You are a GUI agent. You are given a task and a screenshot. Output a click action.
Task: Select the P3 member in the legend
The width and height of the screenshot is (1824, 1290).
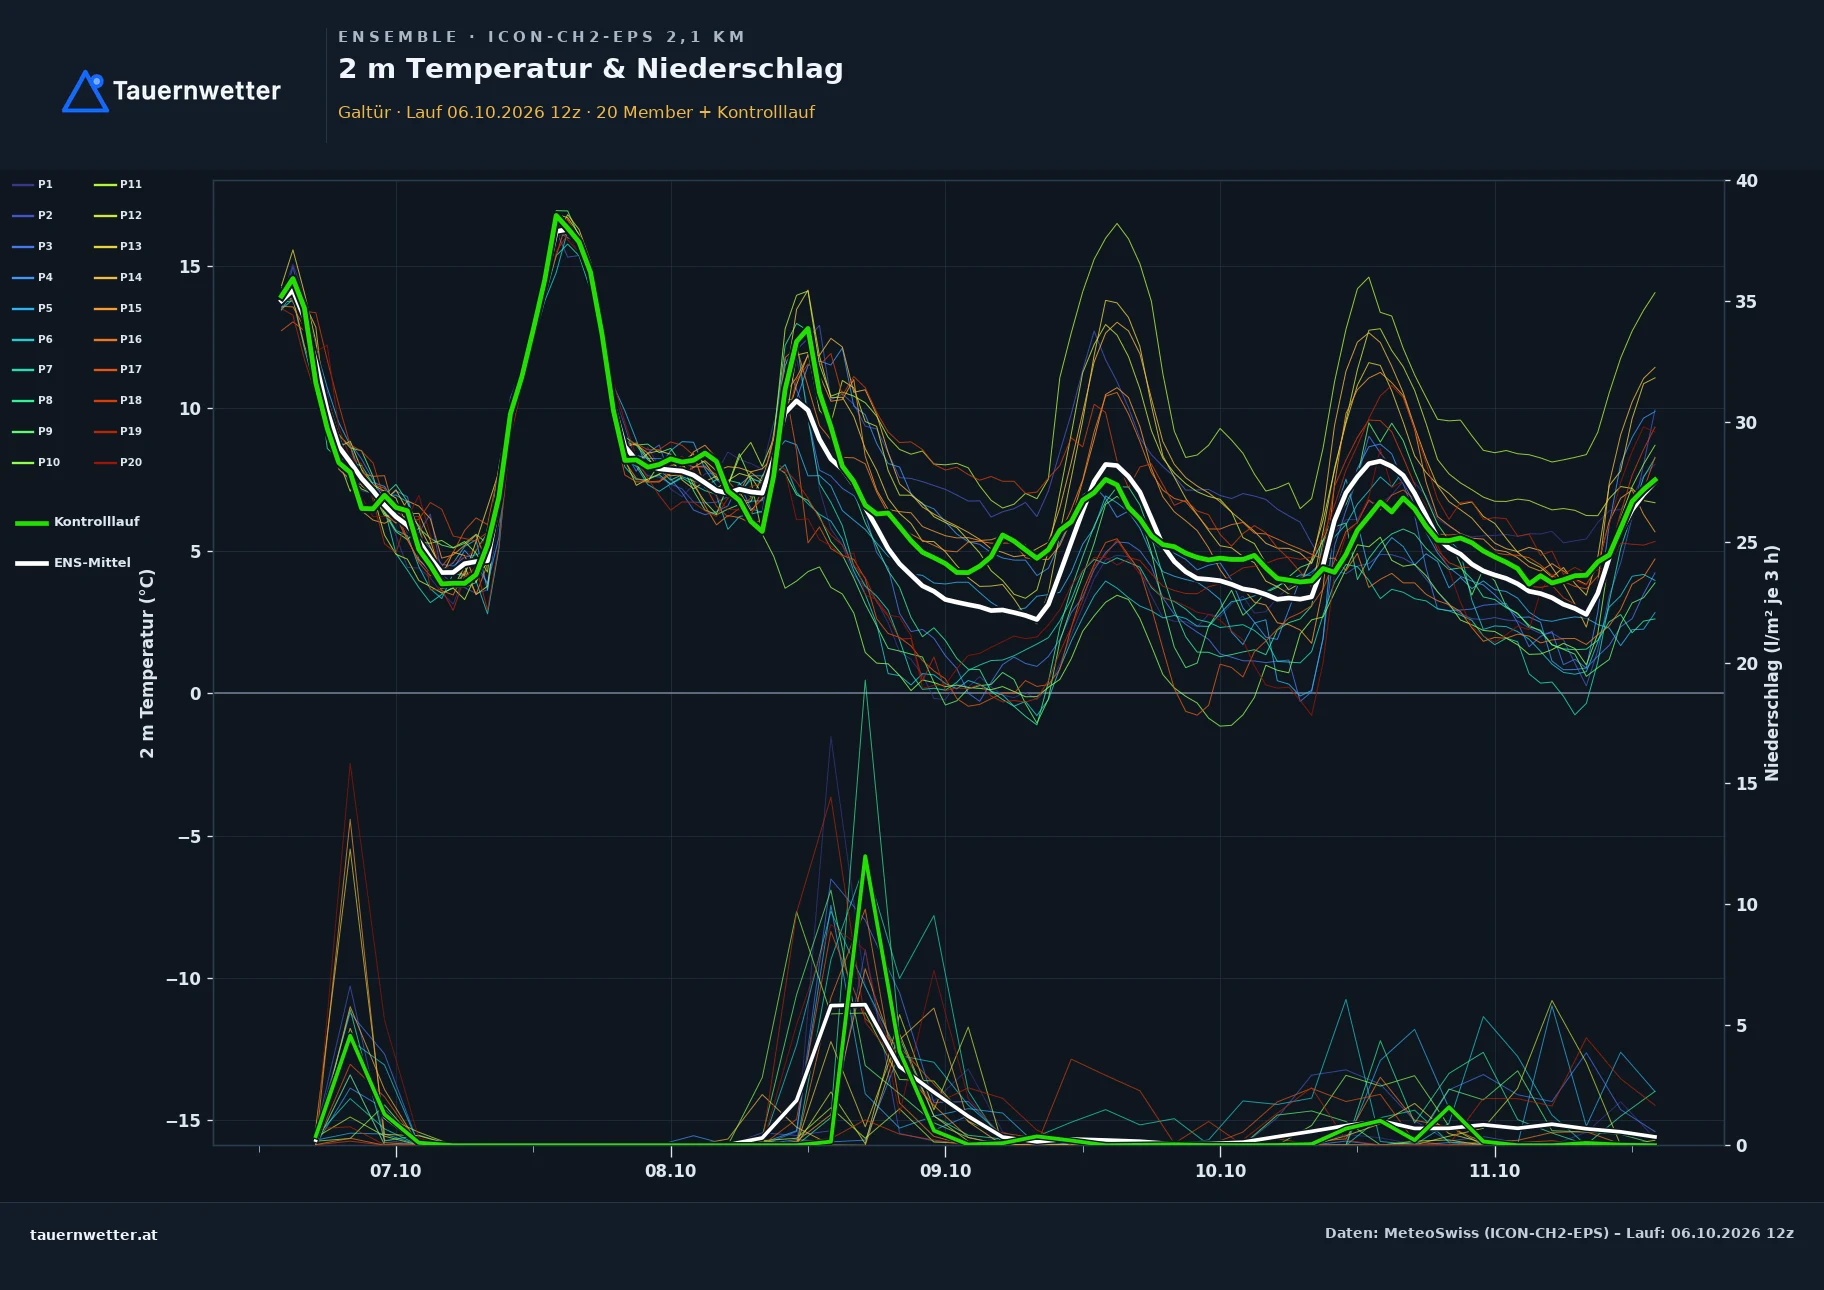tap(32, 246)
